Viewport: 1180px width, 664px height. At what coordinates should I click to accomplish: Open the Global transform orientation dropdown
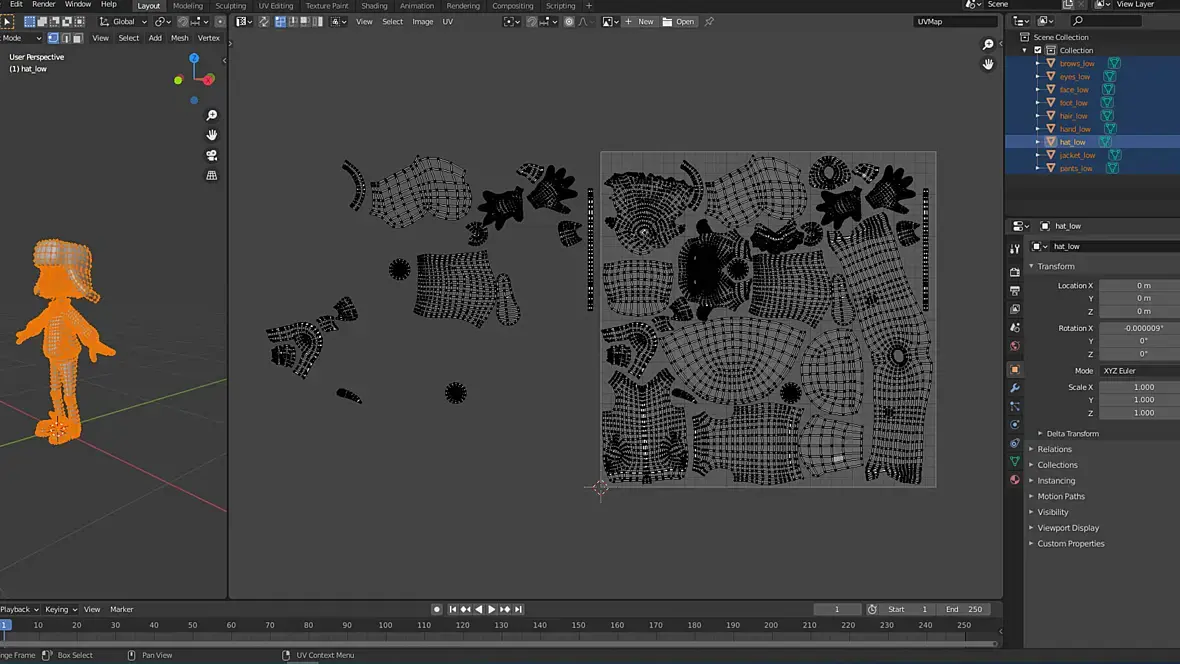124,22
